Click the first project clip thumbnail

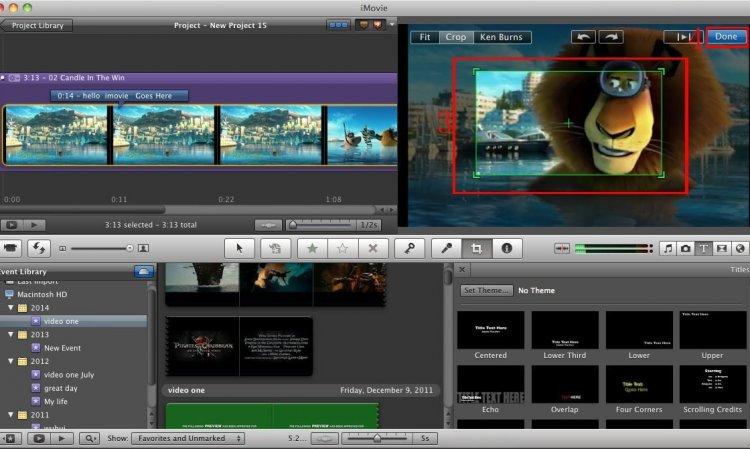point(56,135)
